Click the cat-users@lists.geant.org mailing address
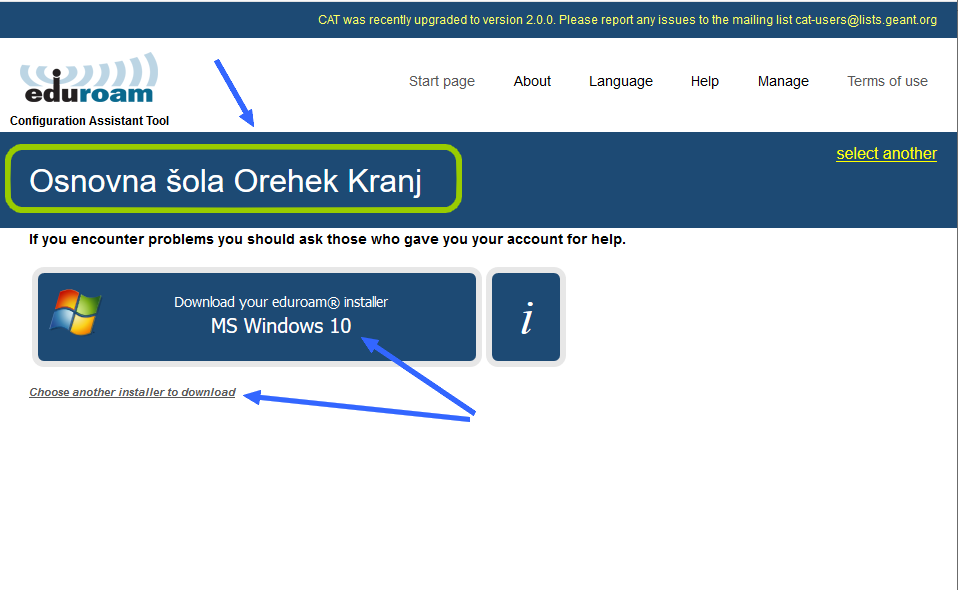Image resolution: width=958 pixels, height=590 pixels. click(866, 20)
